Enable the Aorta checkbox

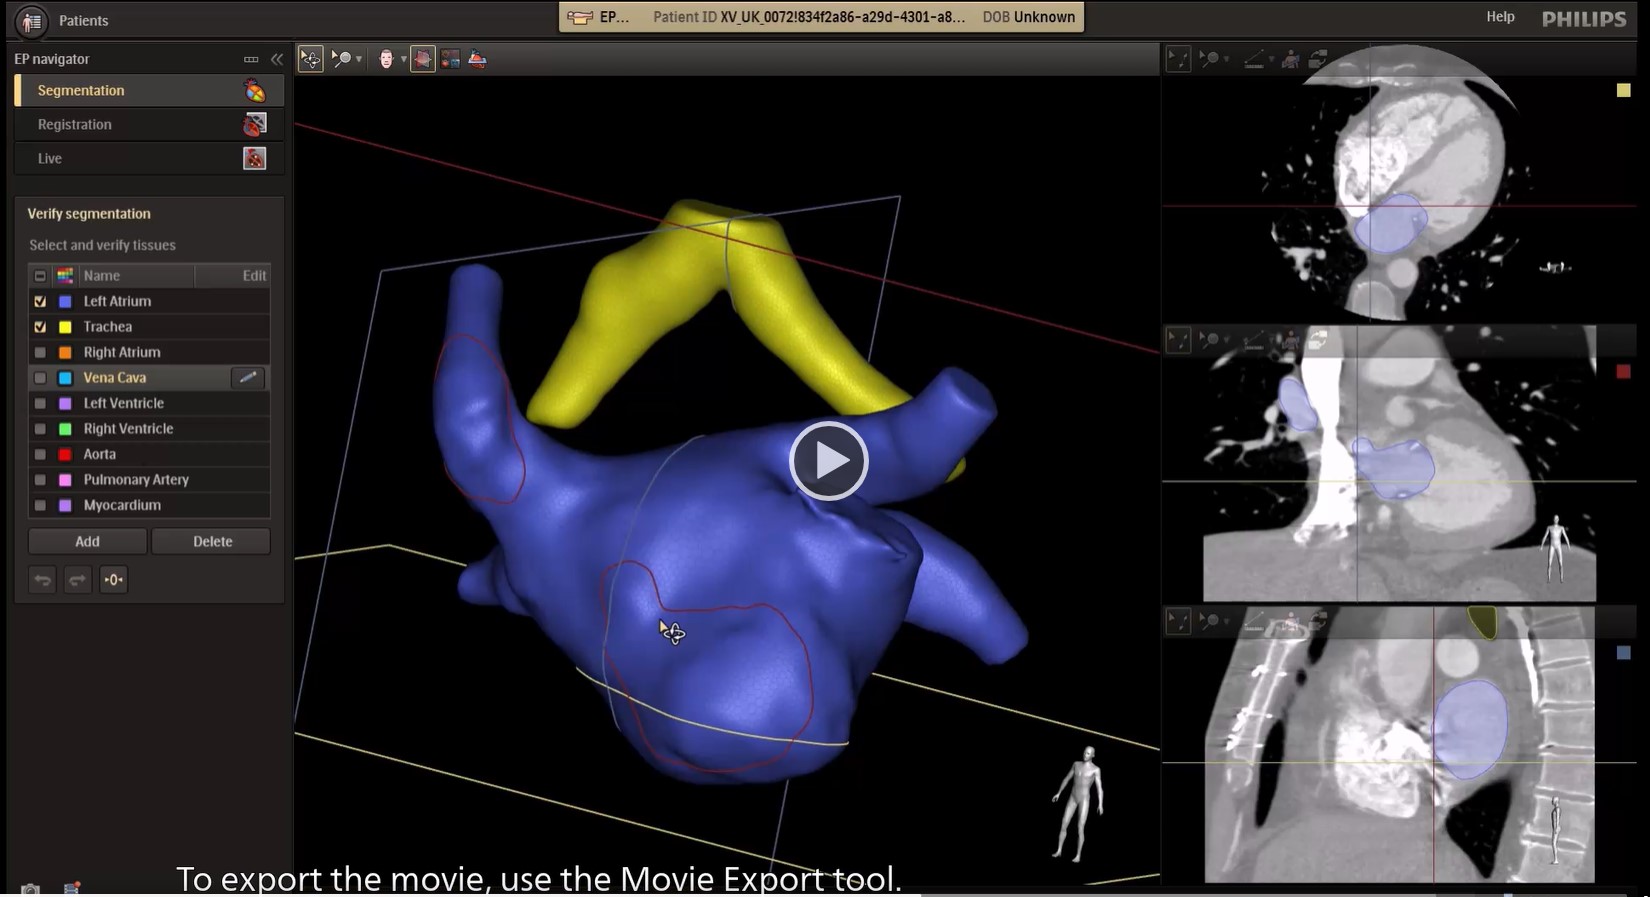point(40,454)
